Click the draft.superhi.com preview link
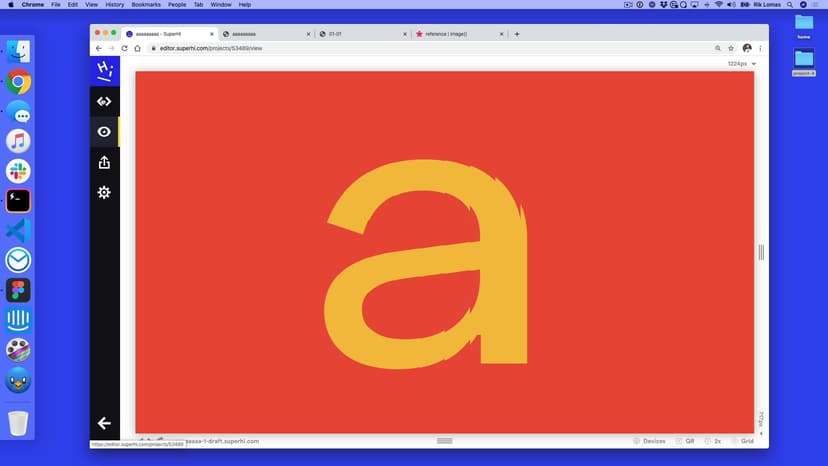 tap(220, 441)
